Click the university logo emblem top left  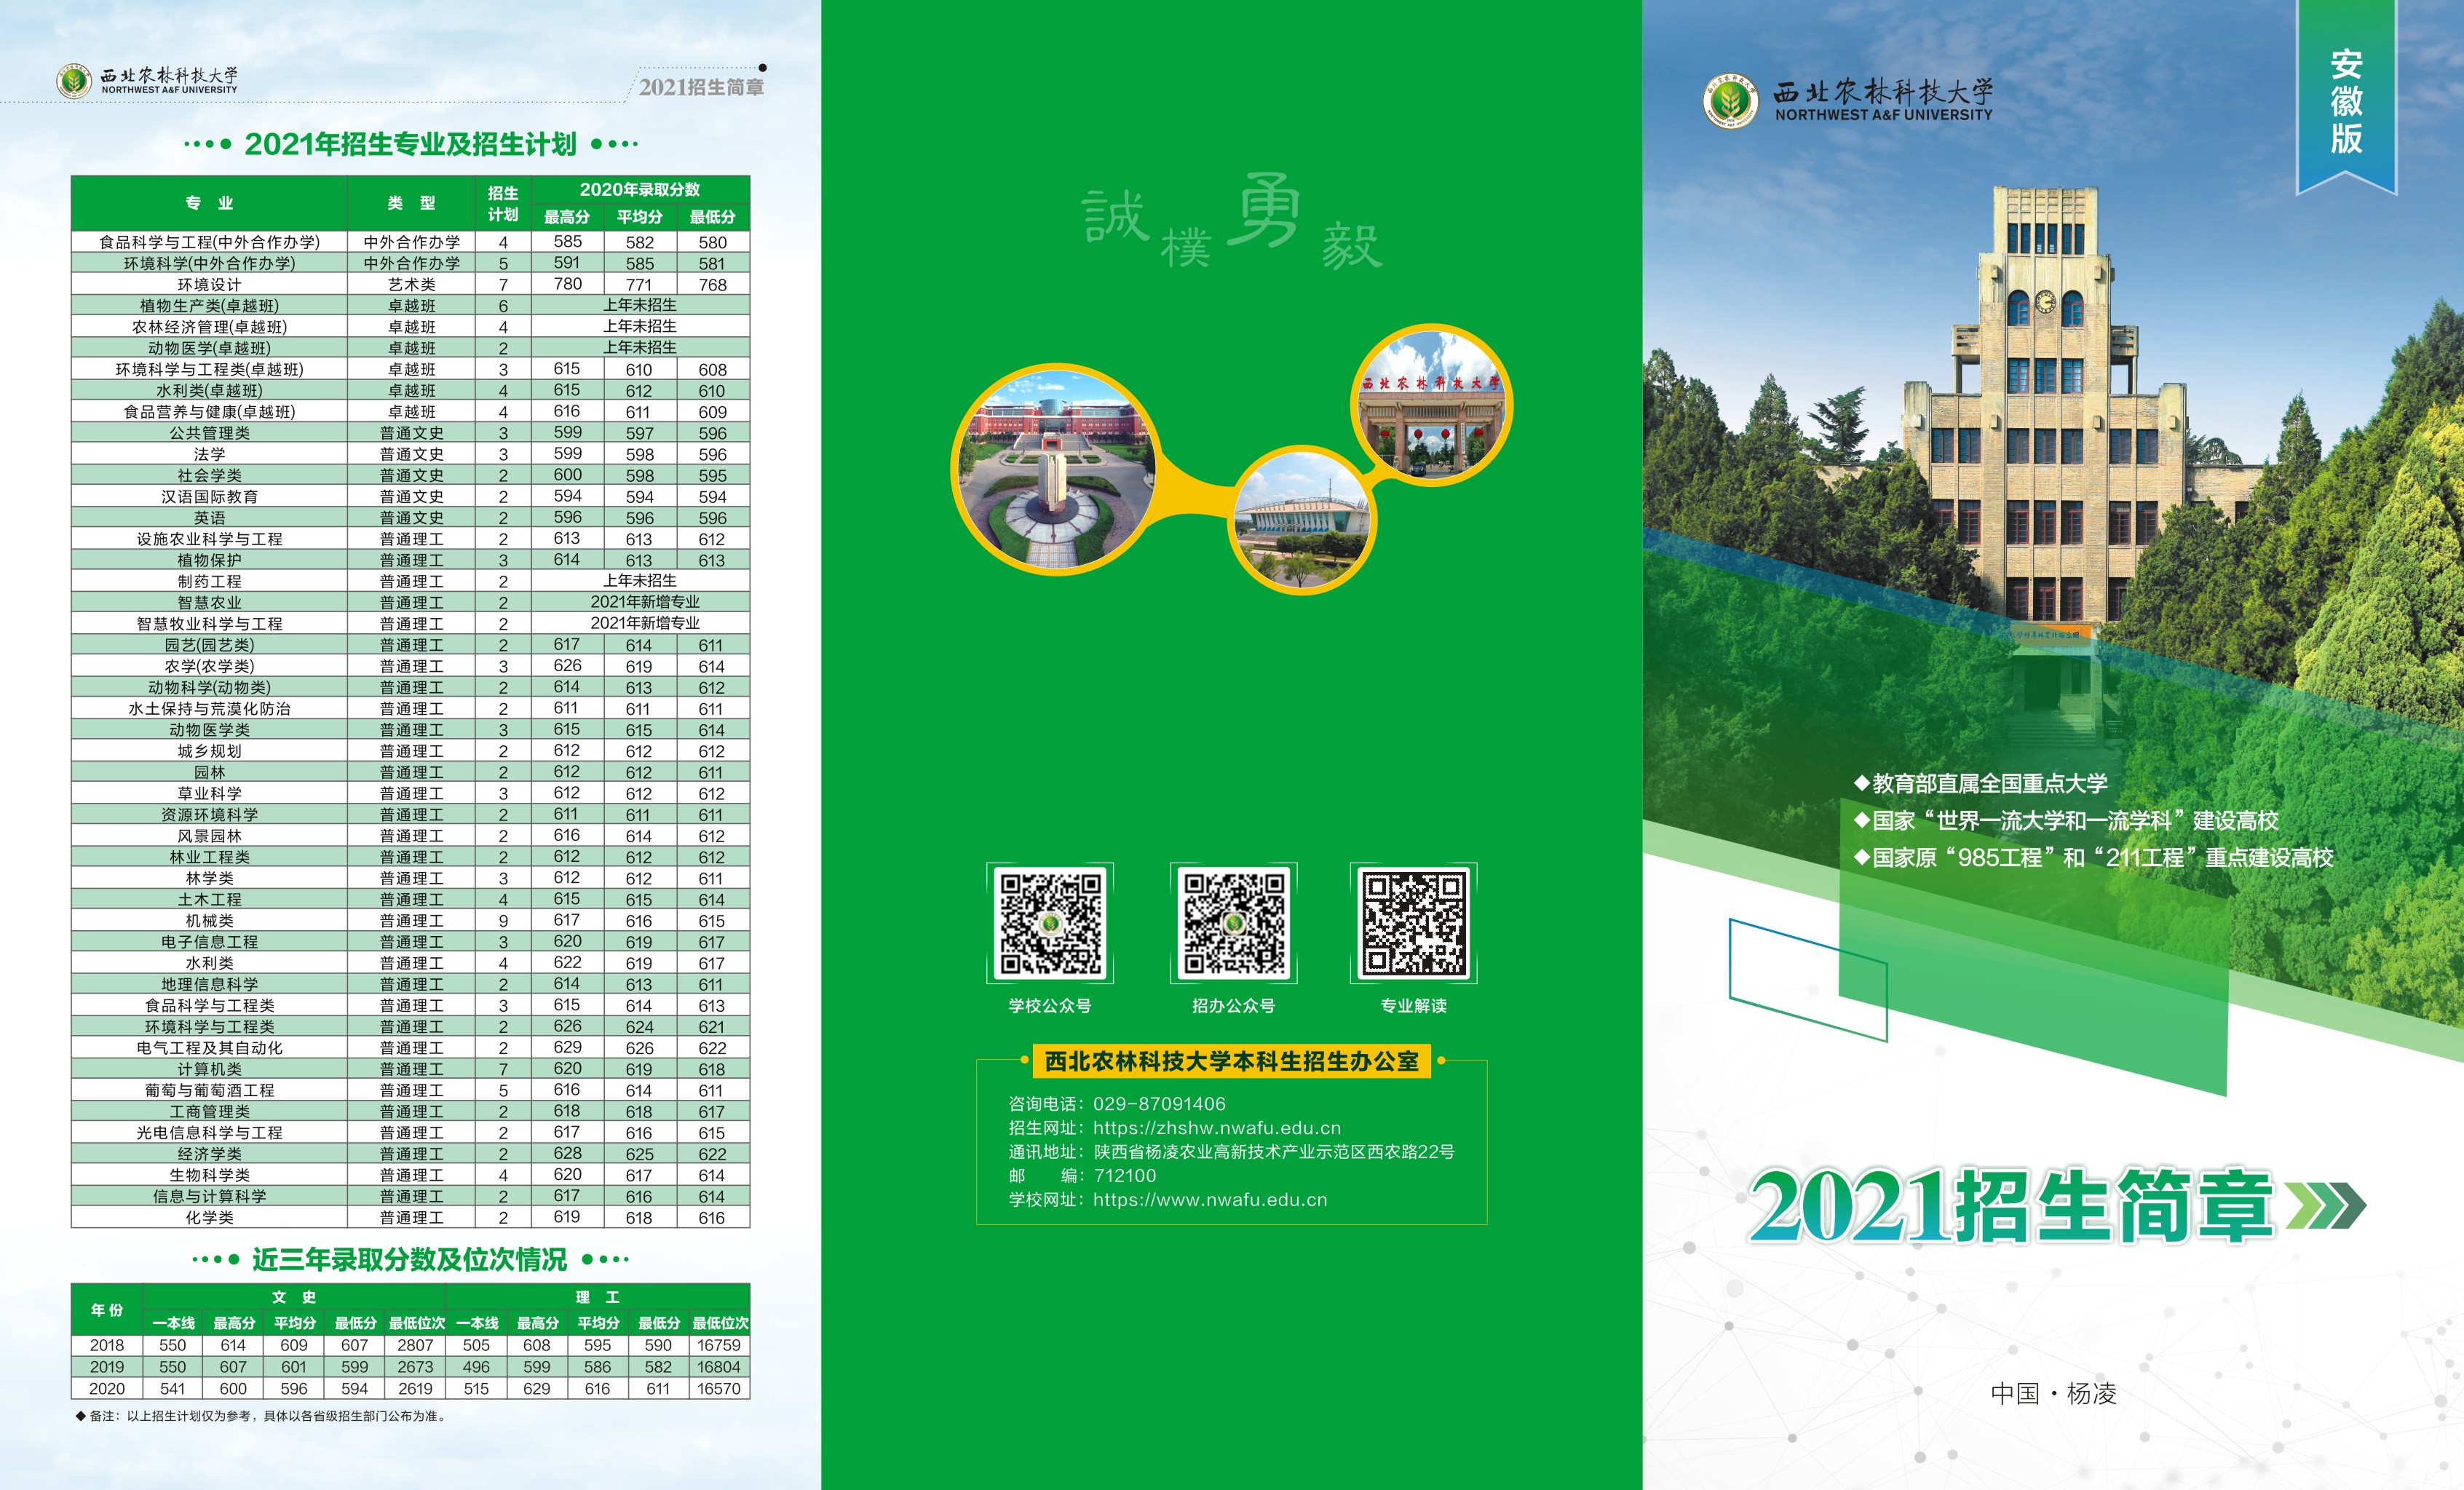(x=74, y=81)
